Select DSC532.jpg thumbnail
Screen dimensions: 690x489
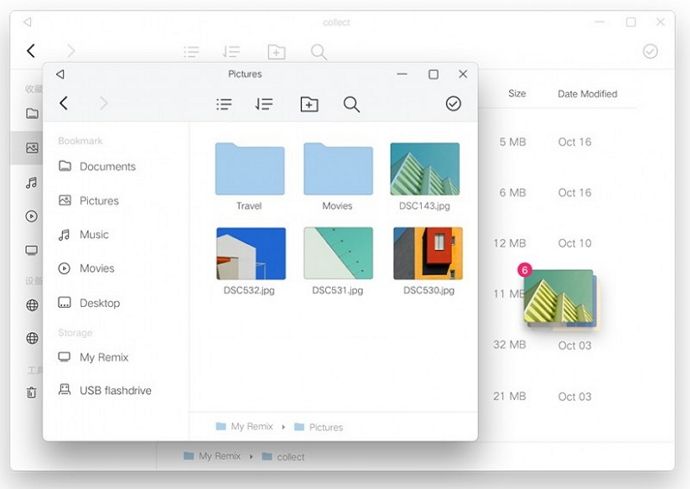point(251,254)
